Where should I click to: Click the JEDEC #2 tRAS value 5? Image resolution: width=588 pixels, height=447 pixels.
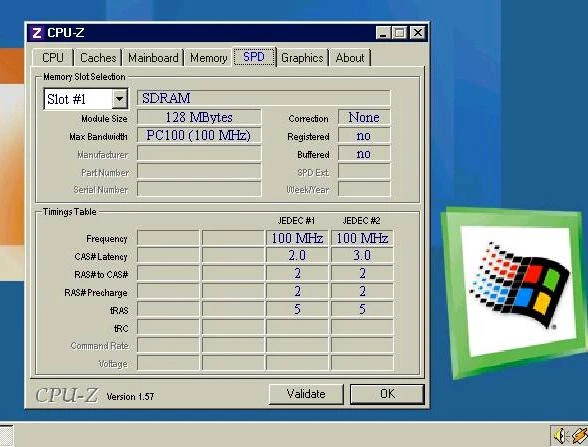(x=362, y=309)
